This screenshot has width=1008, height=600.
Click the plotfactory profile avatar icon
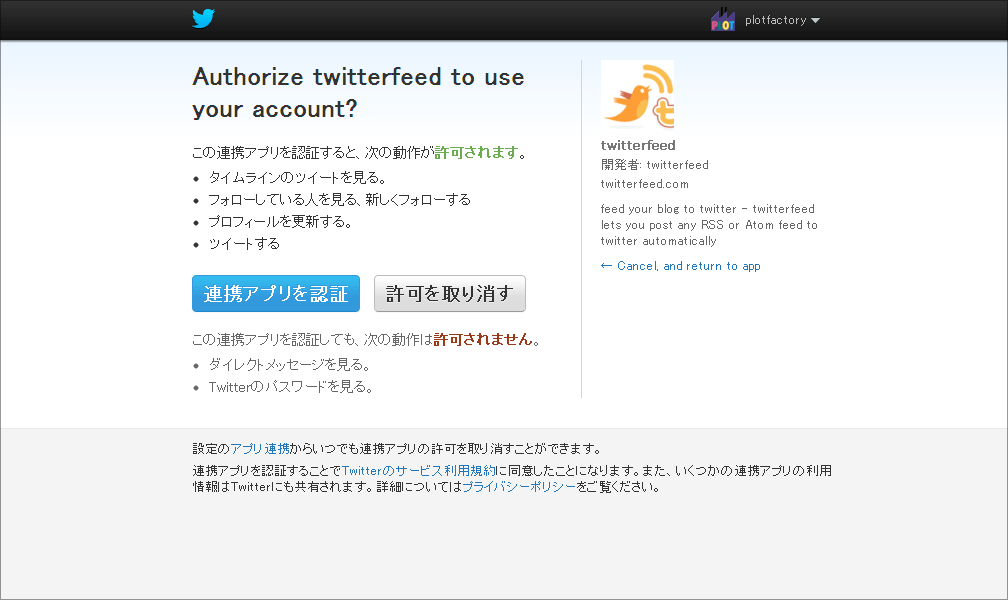coord(723,19)
